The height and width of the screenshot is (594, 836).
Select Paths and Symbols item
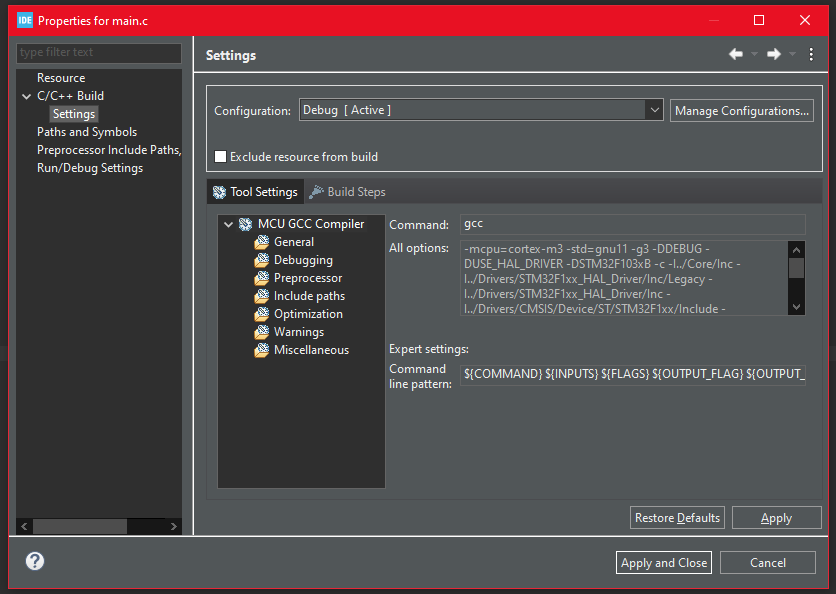pyautogui.click(x=87, y=132)
